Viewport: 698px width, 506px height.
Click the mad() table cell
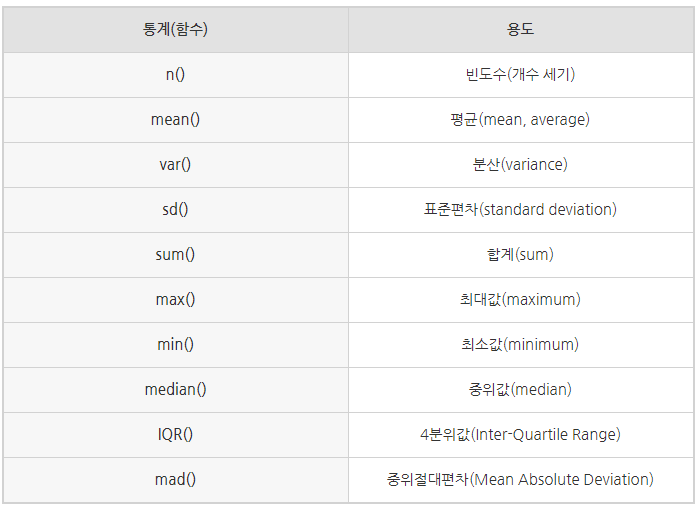(175, 480)
